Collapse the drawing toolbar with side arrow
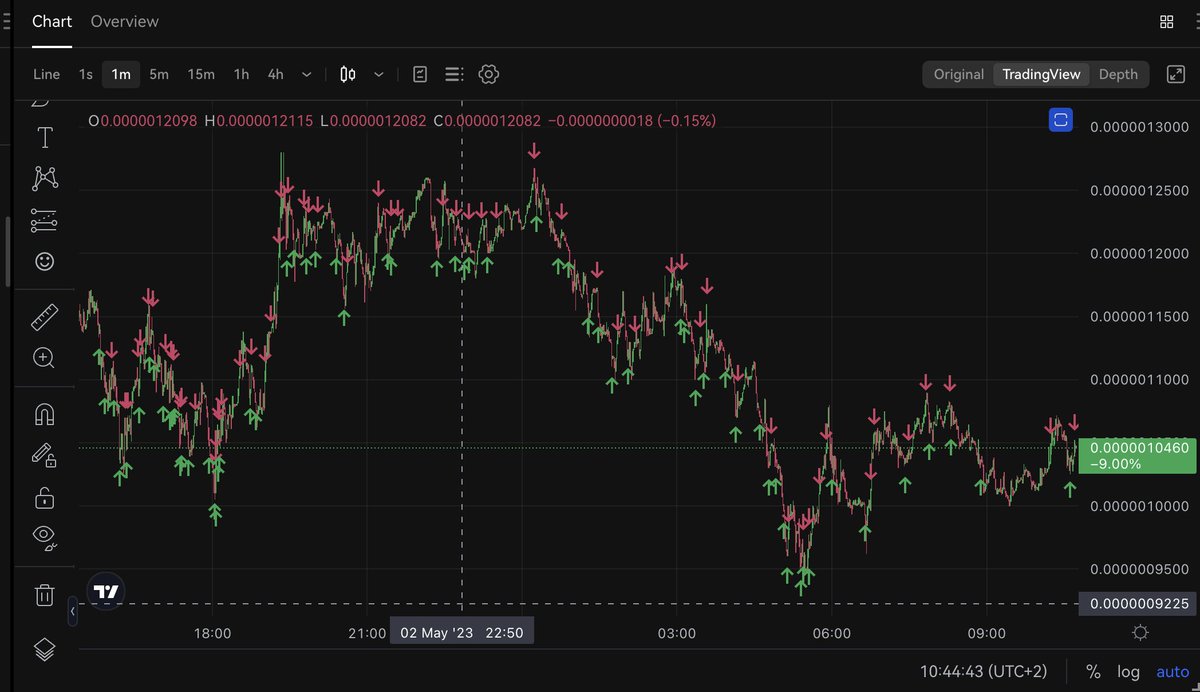 point(72,611)
